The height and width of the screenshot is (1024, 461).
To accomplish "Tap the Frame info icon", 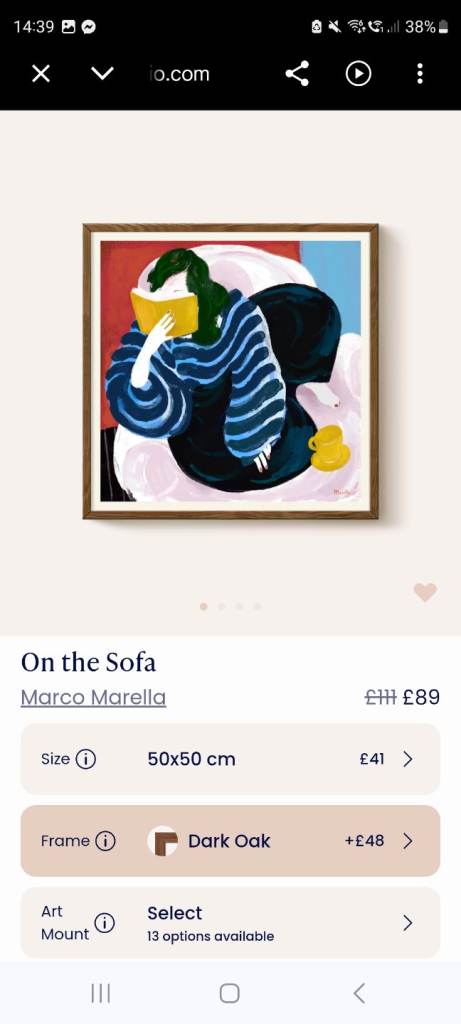I will (x=105, y=840).
